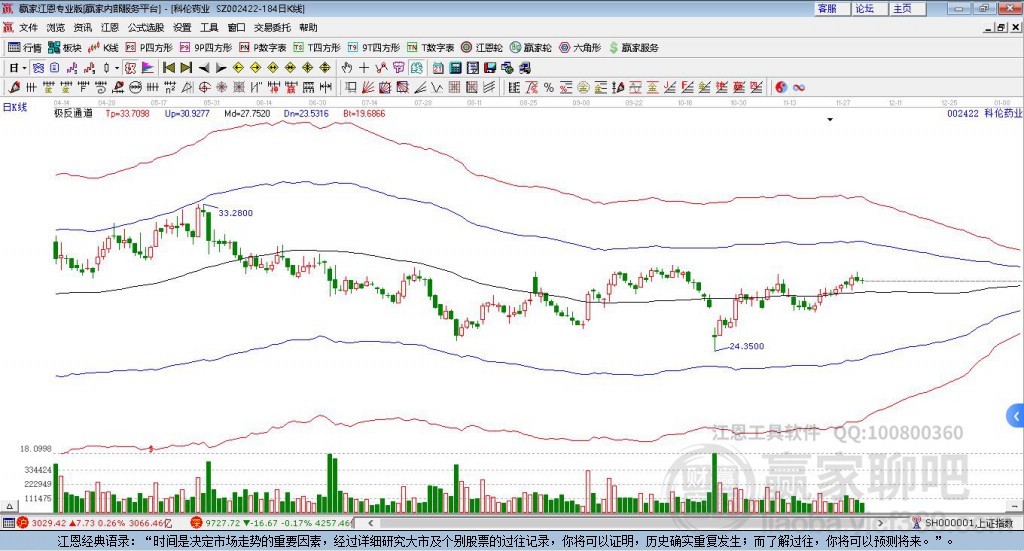This screenshot has width=1024, height=551.
Task: Click the red-blue yin-yang icon
Action: [x=781, y=87]
